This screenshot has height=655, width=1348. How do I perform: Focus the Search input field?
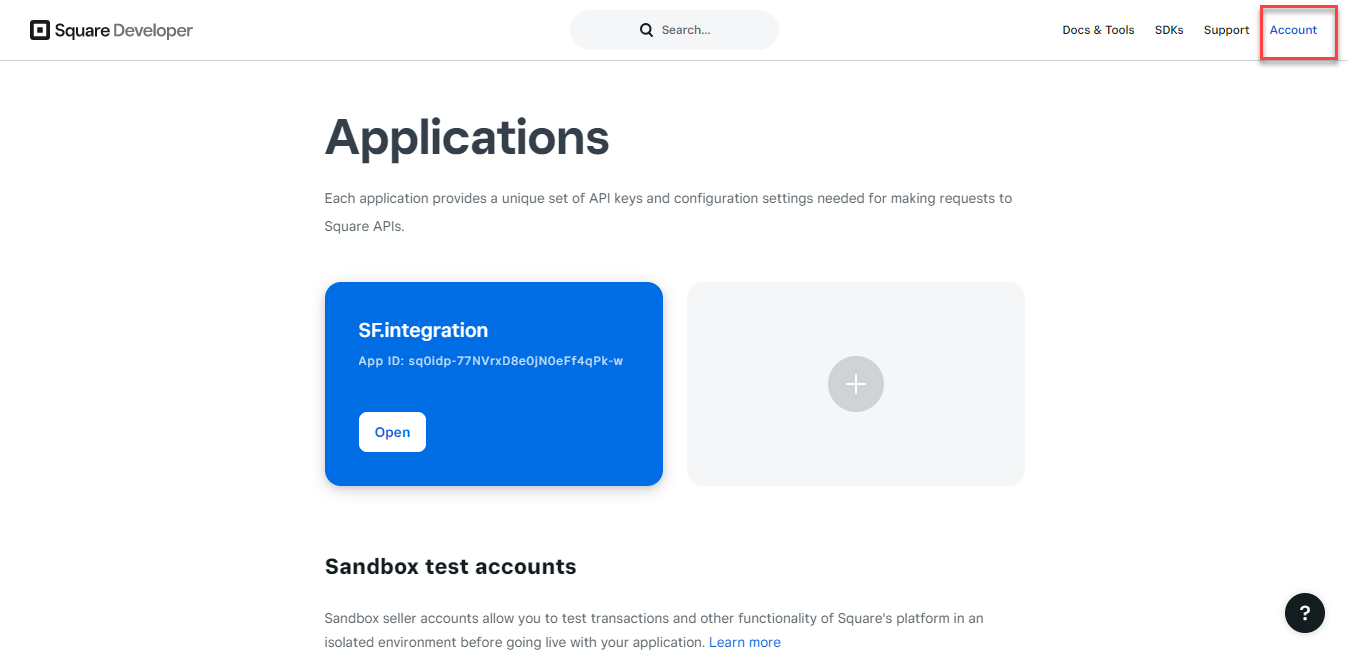[674, 30]
